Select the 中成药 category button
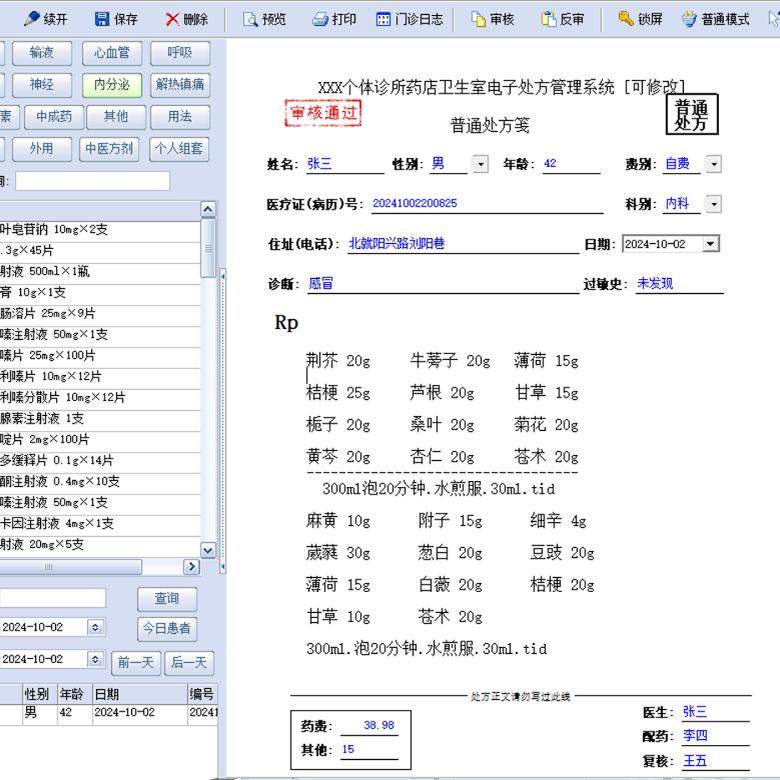780x780 pixels. pyautogui.click(x=54, y=117)
